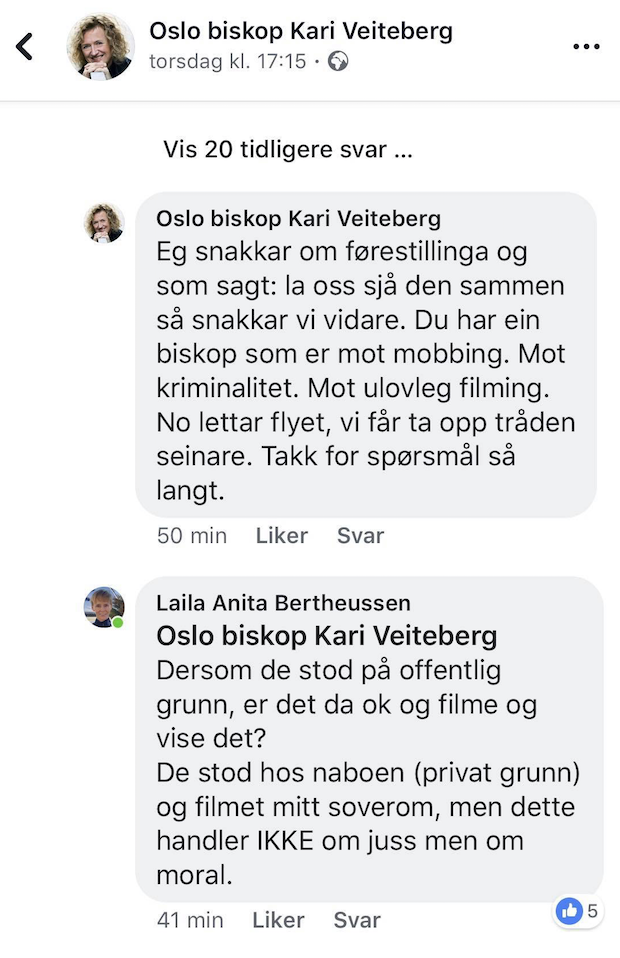This screenshot has width=620, height=958.
Task: Open header profile picture of Kari Veiteberg
Action: tap(100, 46)
